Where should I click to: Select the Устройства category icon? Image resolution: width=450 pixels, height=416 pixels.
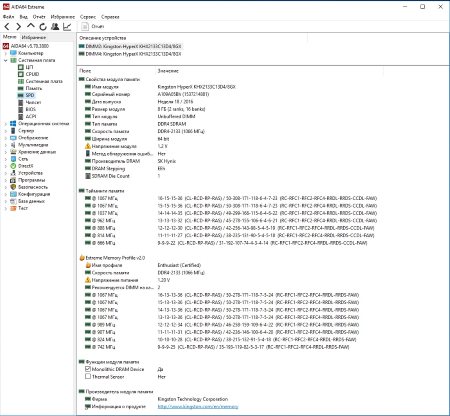[x=13, y=173]
